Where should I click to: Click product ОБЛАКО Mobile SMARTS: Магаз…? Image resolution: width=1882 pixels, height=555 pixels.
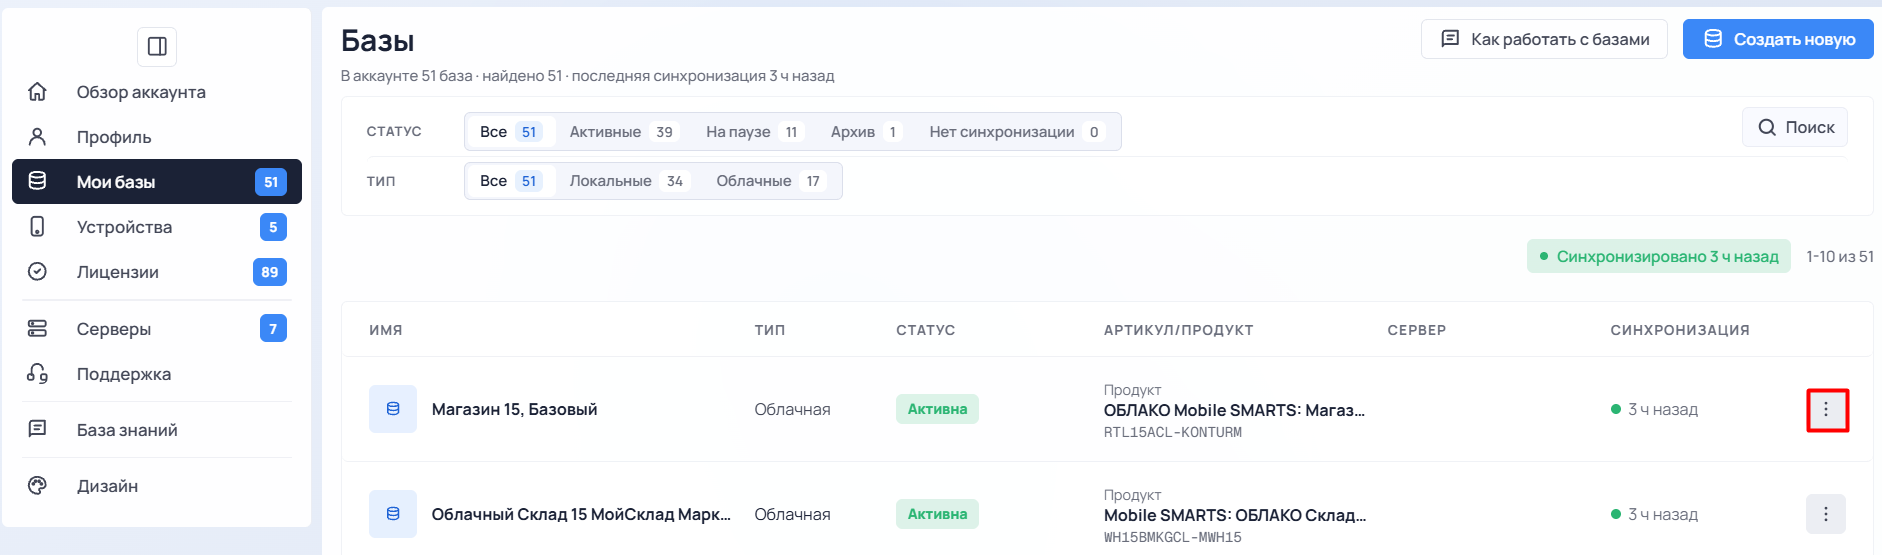tap(1234, 410)
